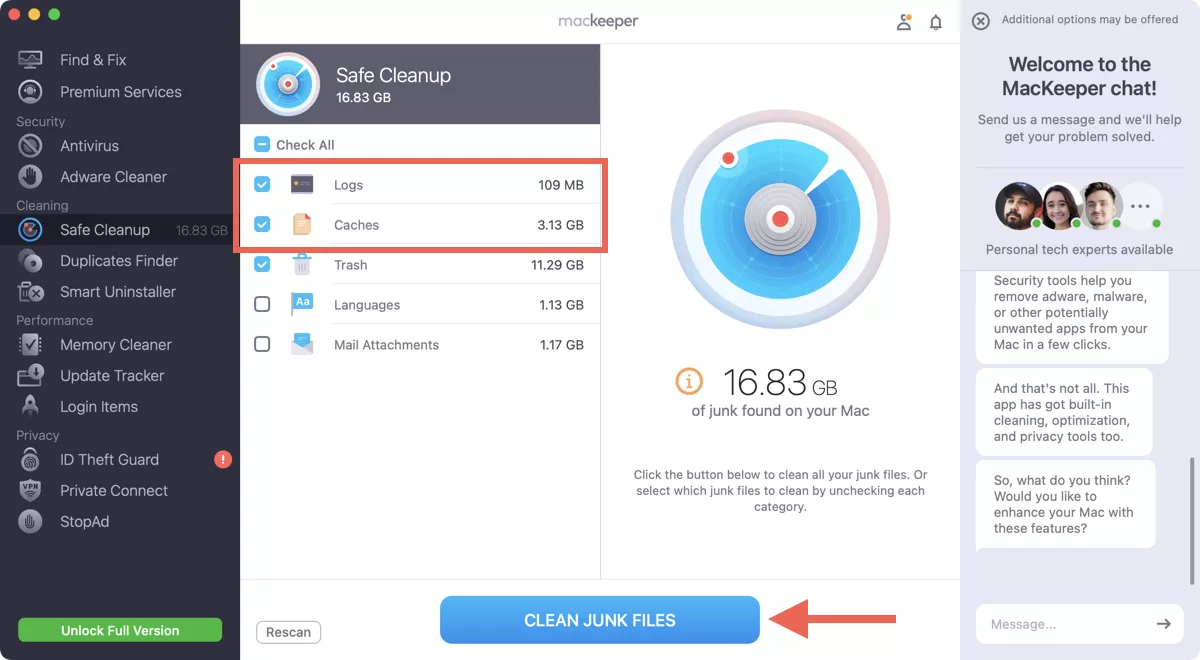Click the Duplicates Finder icon
Viewport: 1200px width, 660px height.
pos(31,261)
